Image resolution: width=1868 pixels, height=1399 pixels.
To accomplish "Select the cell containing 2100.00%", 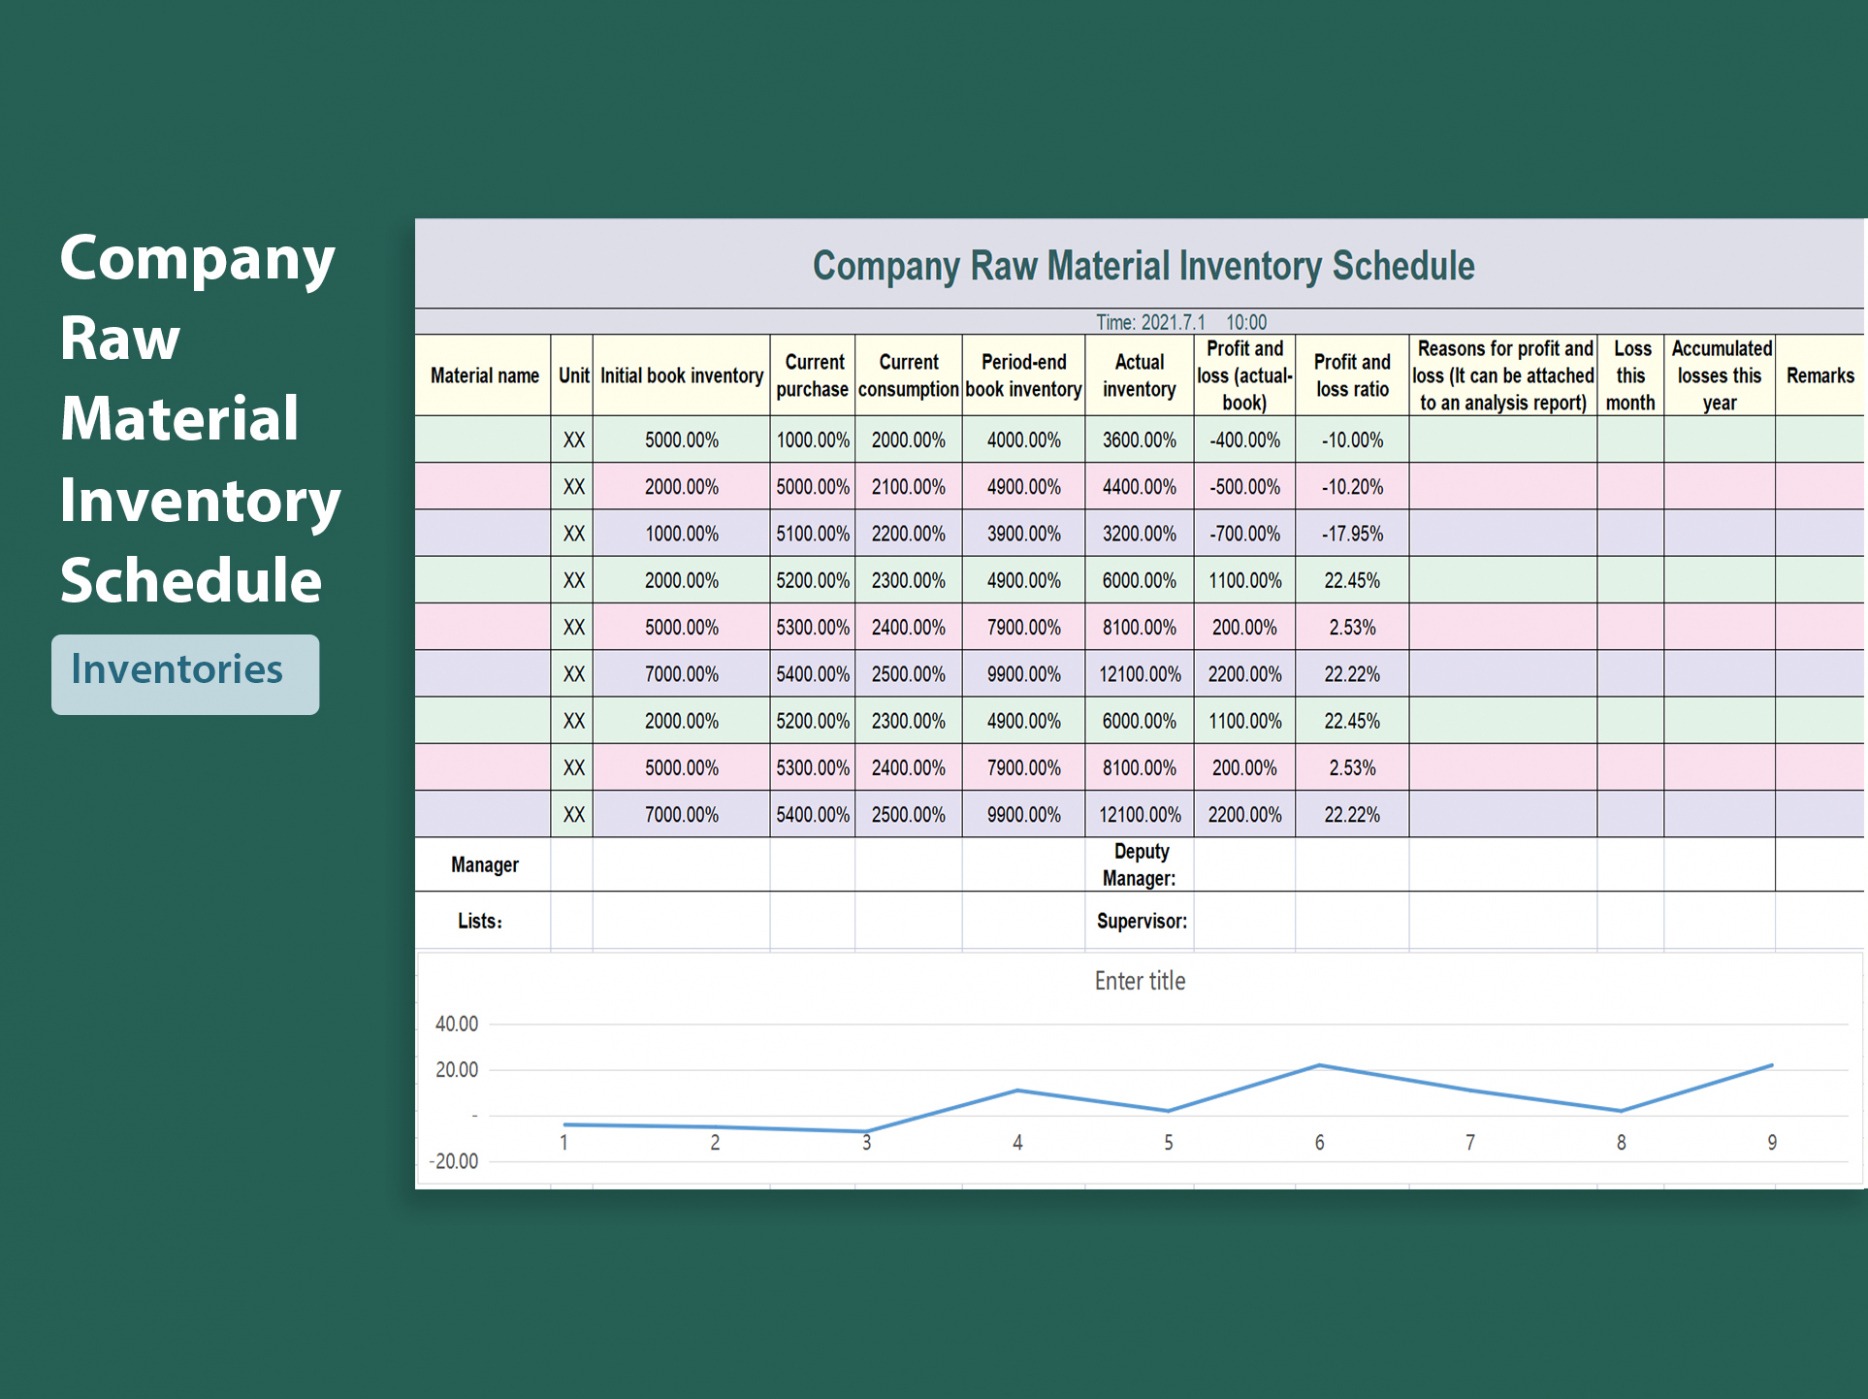I will tap(908, 487).
